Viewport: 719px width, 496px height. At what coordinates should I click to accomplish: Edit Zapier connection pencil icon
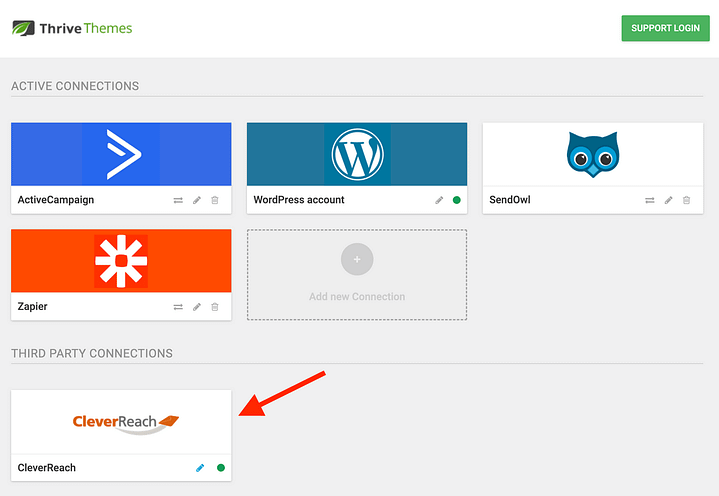click(197, 307)
